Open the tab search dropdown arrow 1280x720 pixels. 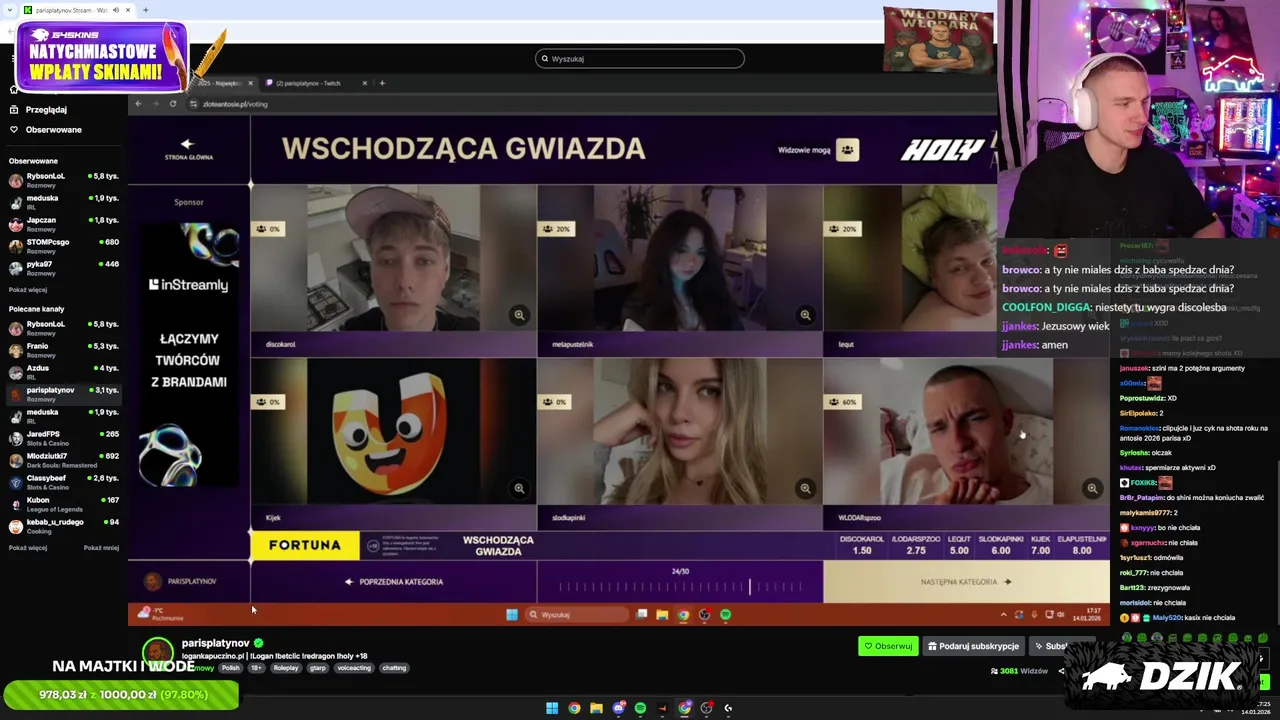pos(8,10)
